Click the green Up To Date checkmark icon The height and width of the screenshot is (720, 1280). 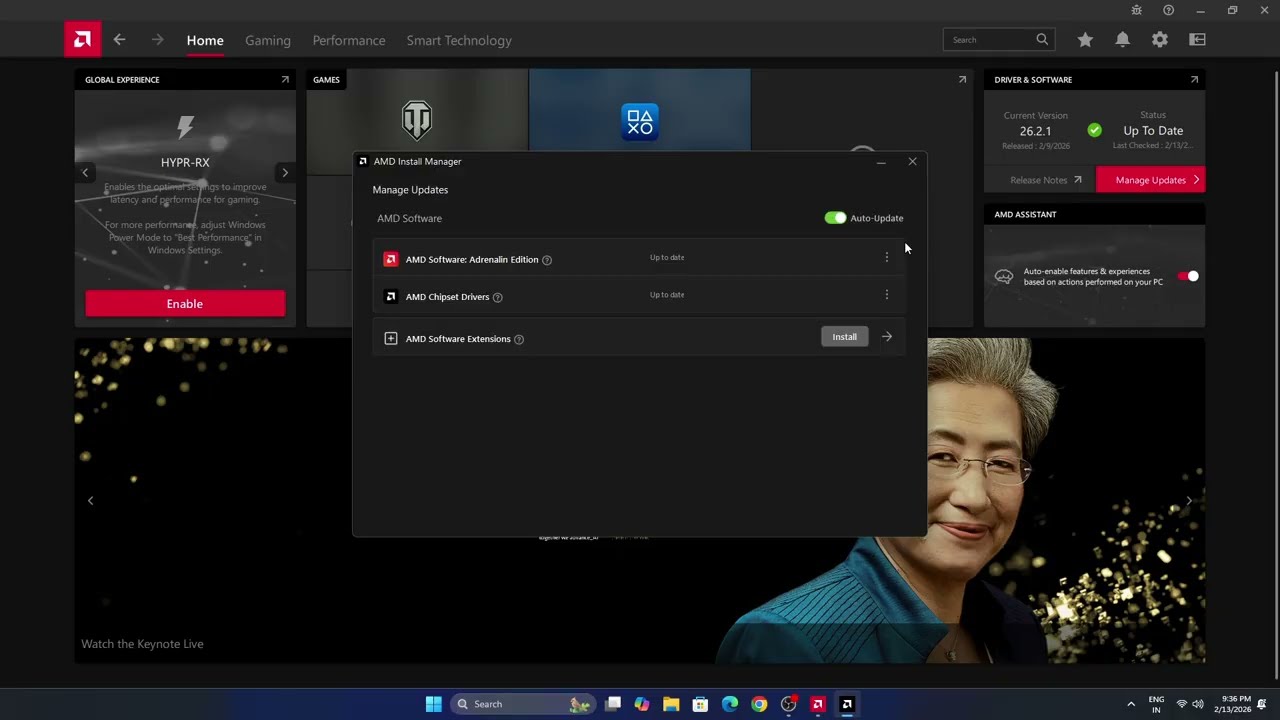[x=1095, y=130]
